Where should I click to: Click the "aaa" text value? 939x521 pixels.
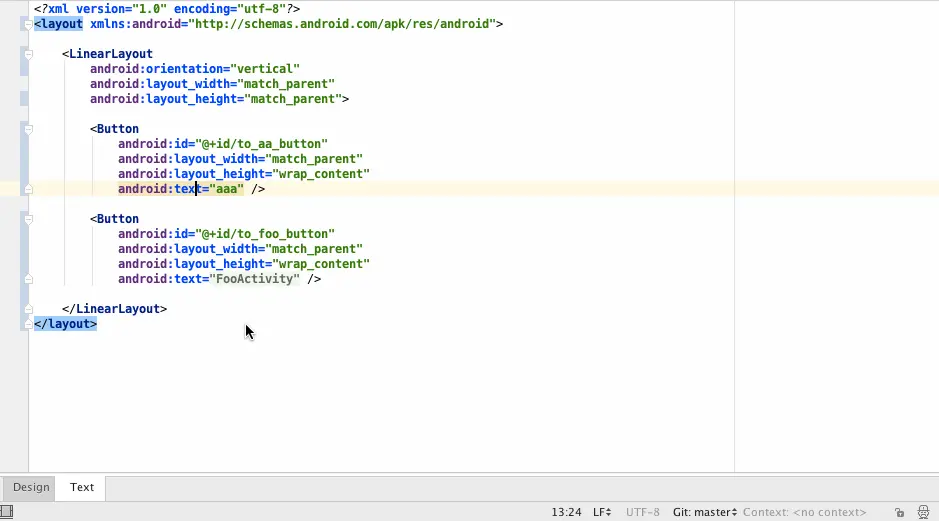(x=226, y=189)
